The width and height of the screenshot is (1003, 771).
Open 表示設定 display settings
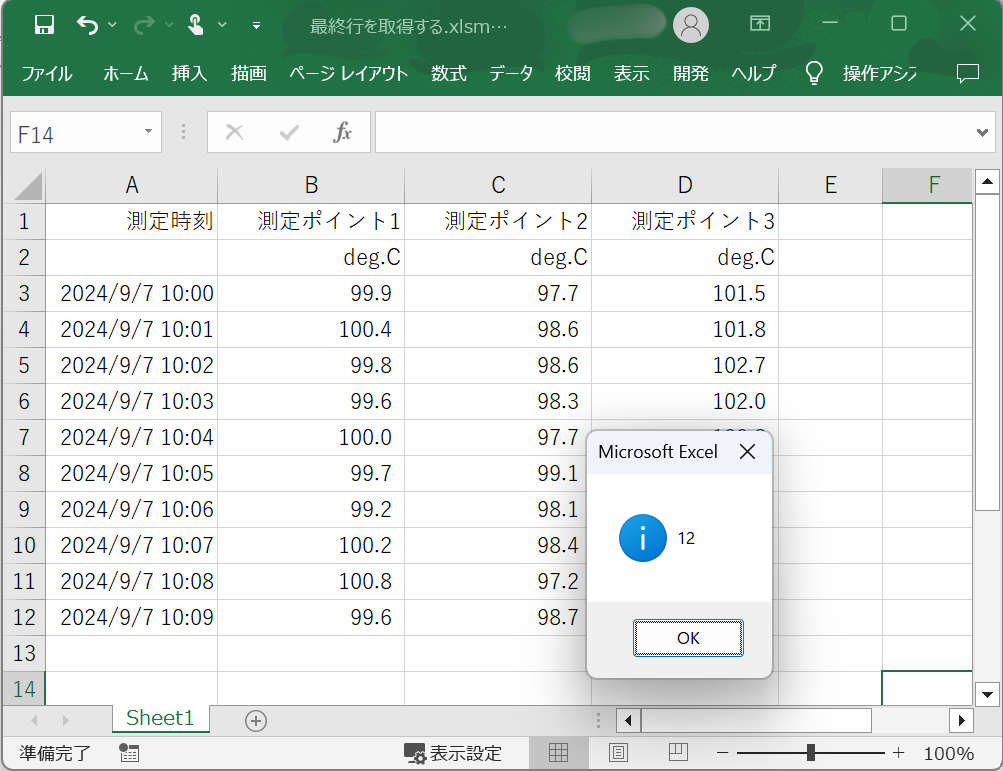coord(453,753)
